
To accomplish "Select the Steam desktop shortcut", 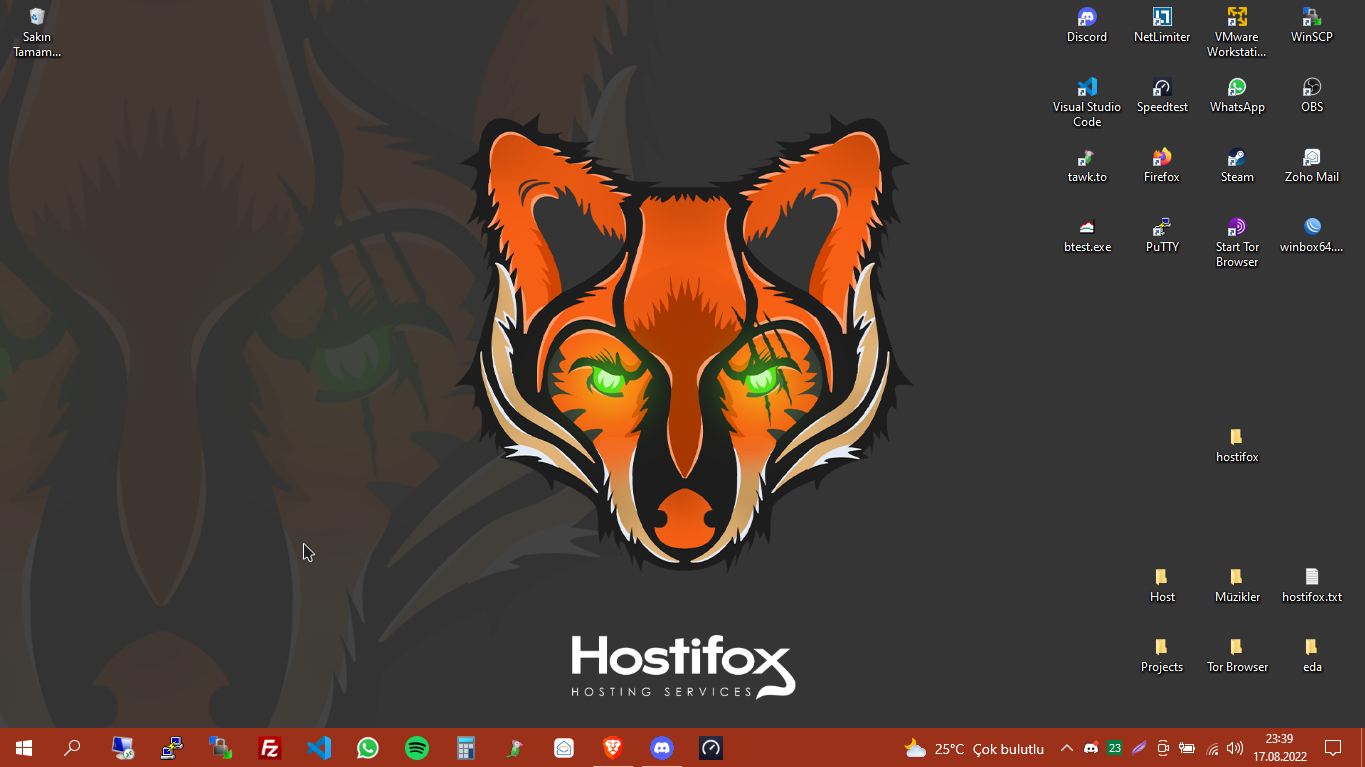I will pos(1237,166).
